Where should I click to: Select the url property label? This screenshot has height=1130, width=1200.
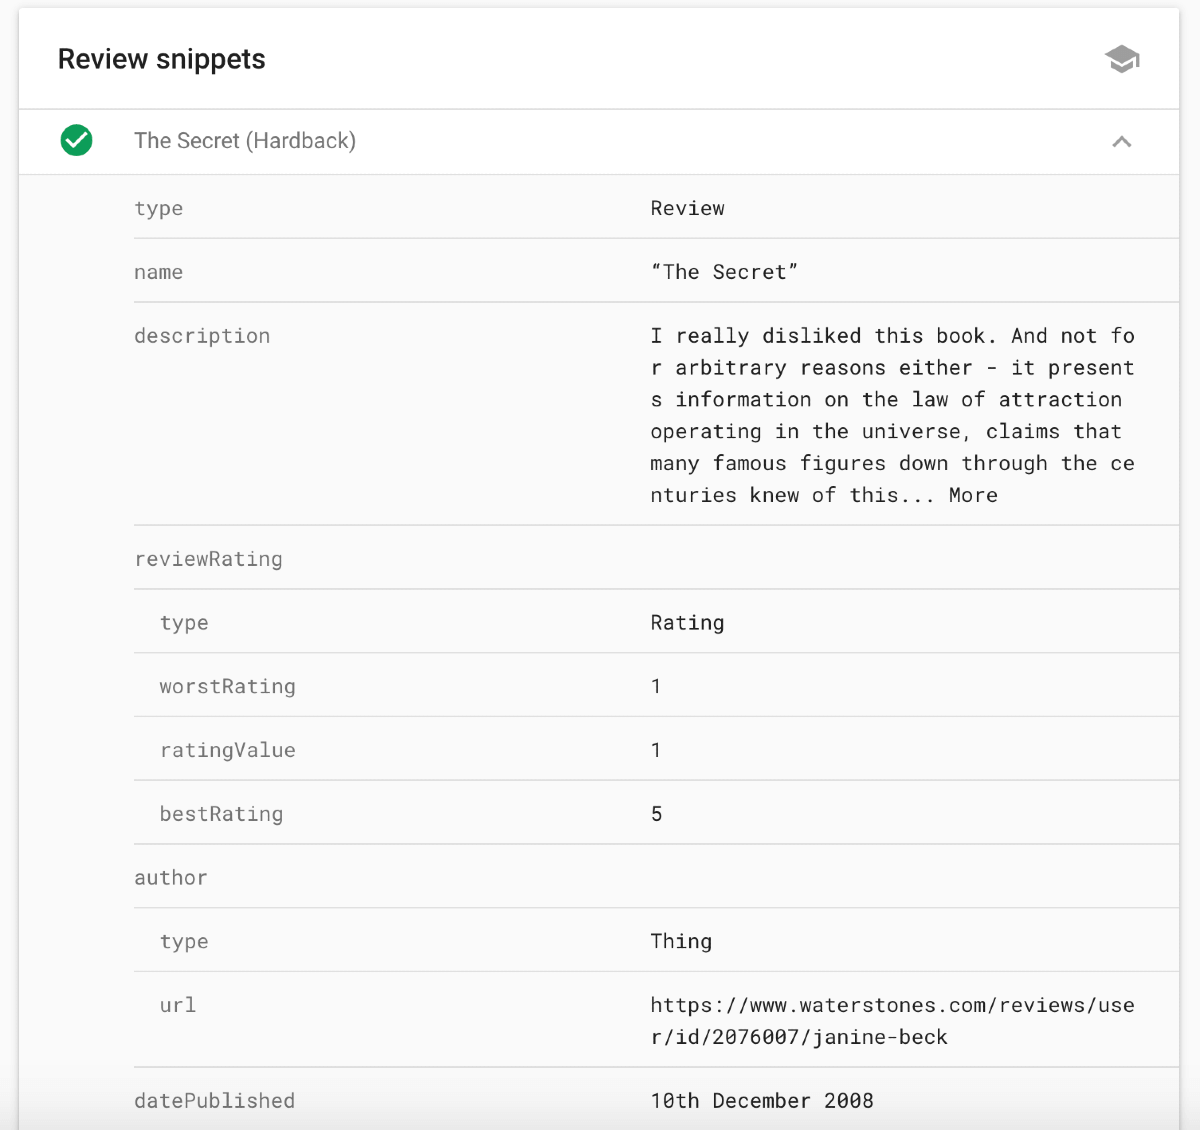[178, 1005]
